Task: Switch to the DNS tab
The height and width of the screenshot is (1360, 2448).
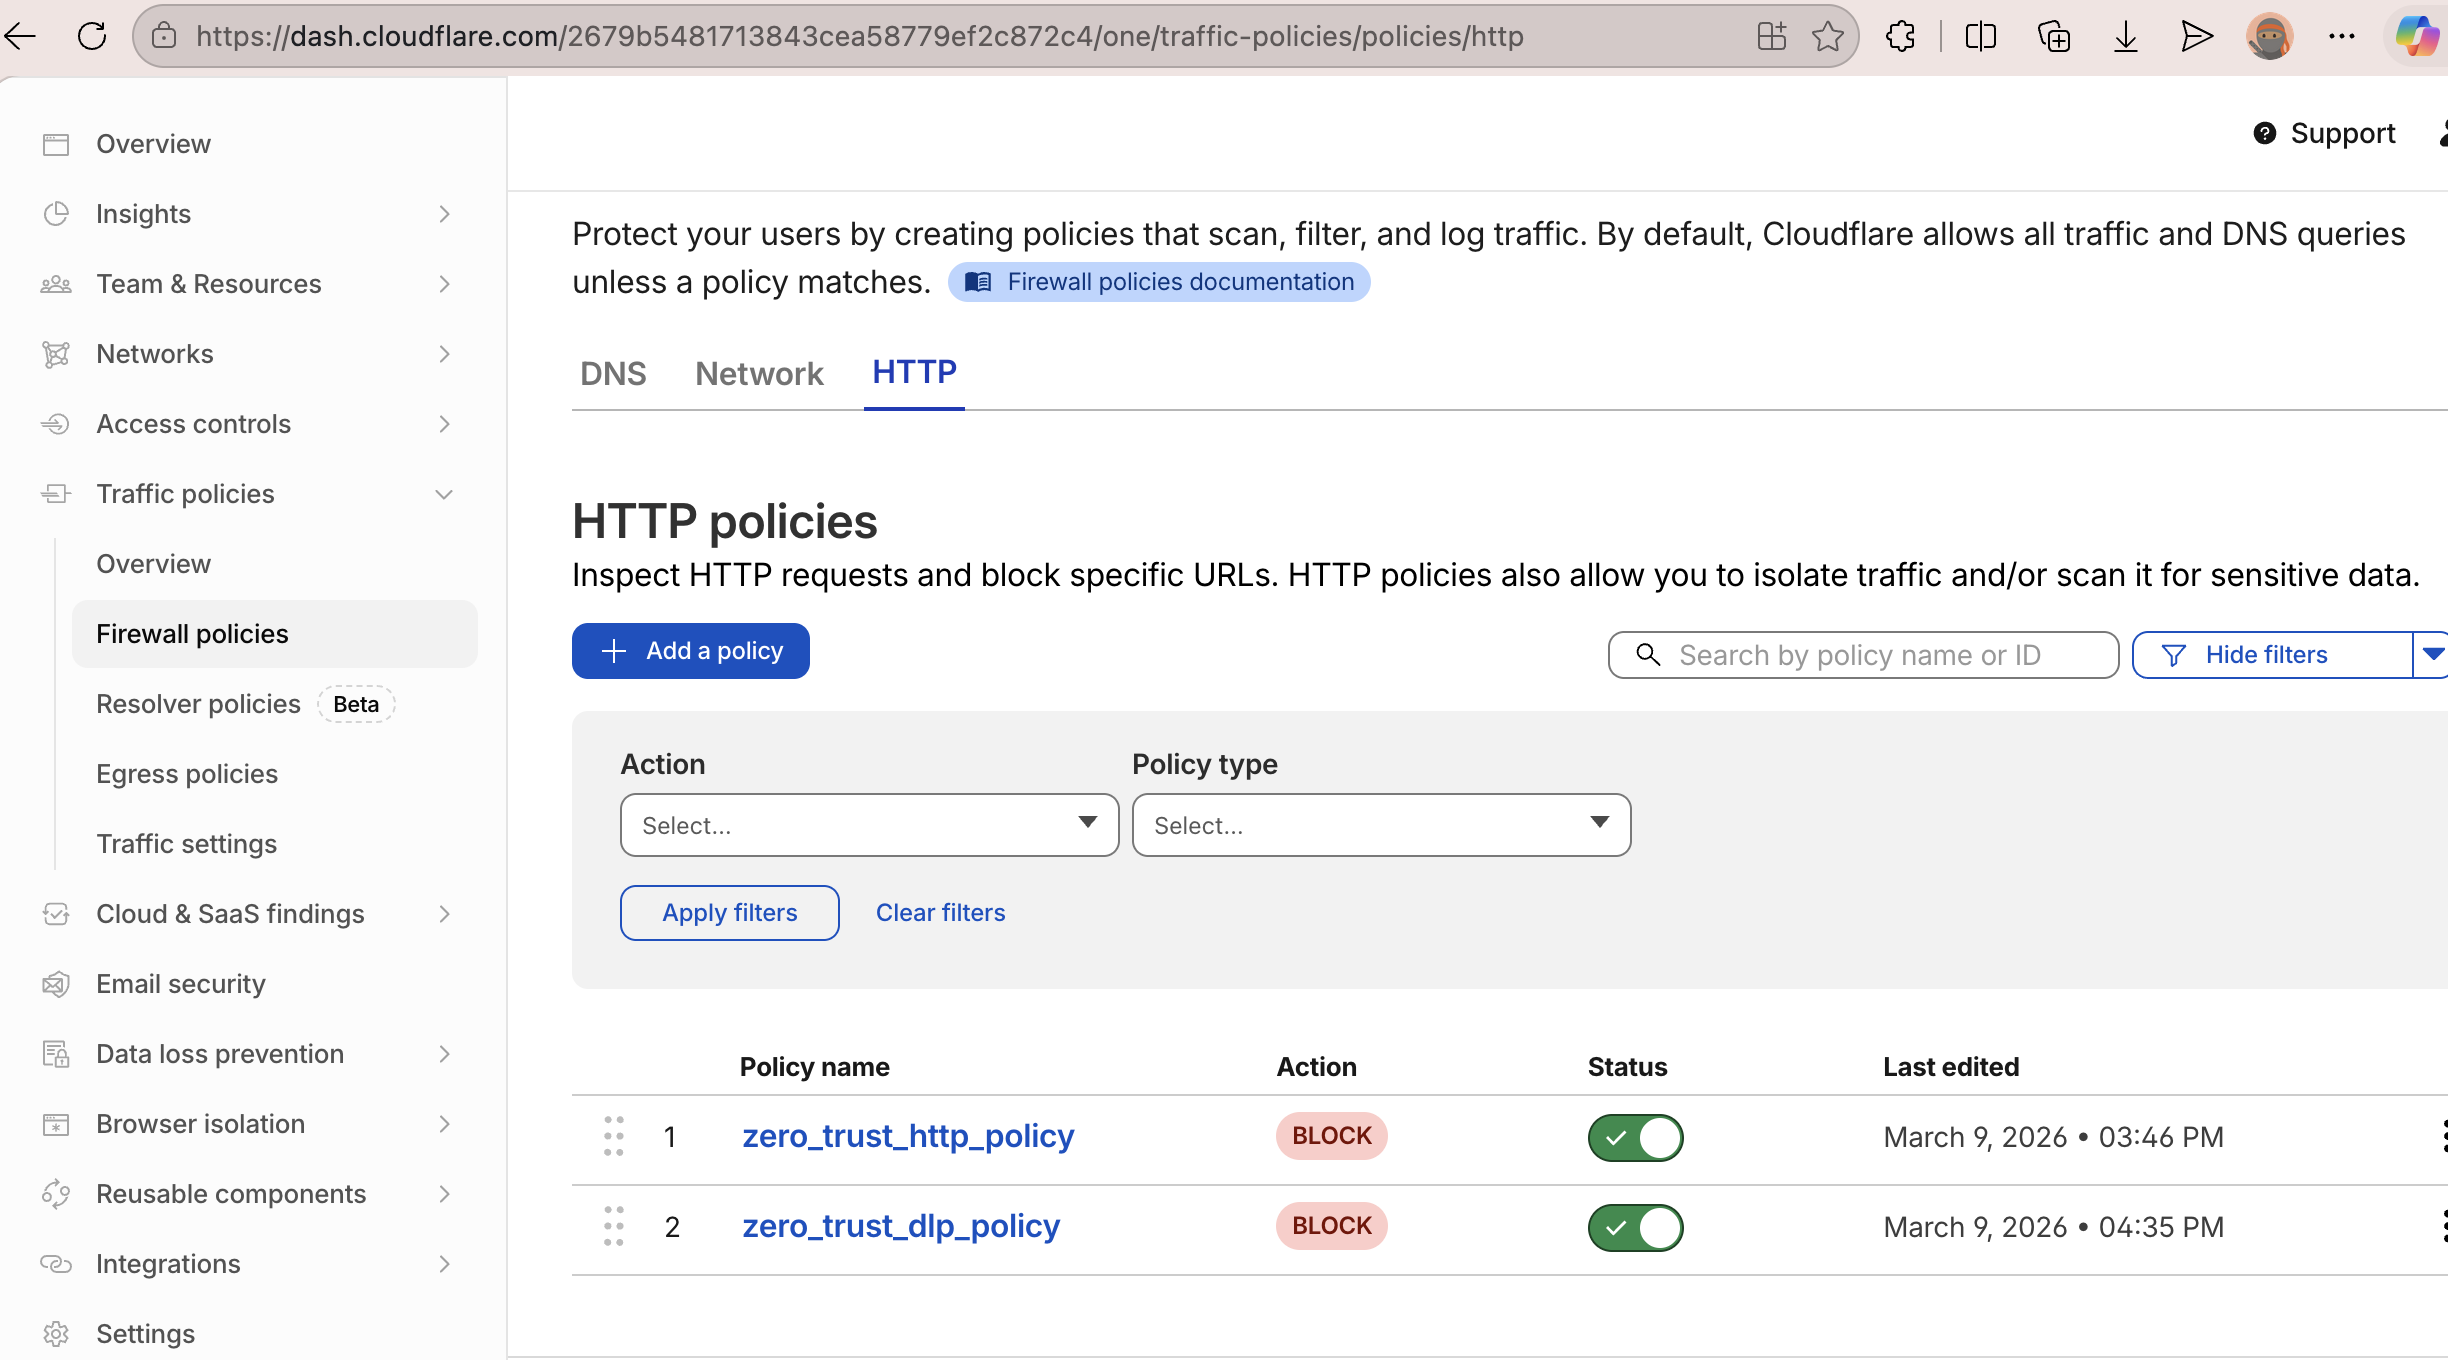Action: point(613,373)
